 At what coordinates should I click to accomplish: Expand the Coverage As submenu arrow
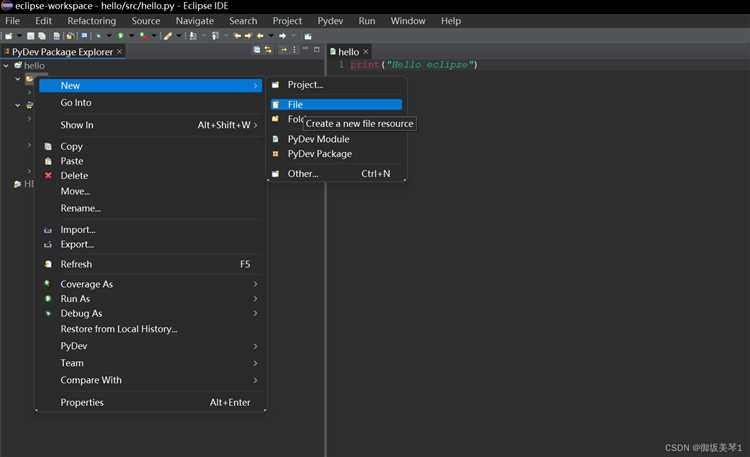point(255,284)
